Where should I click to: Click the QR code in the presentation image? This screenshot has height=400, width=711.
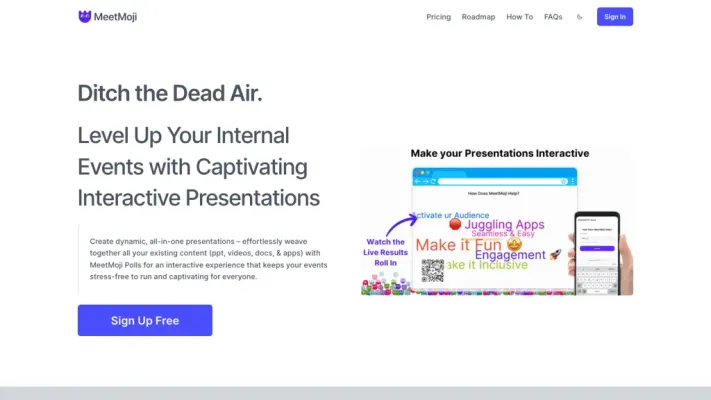[432, 270]
